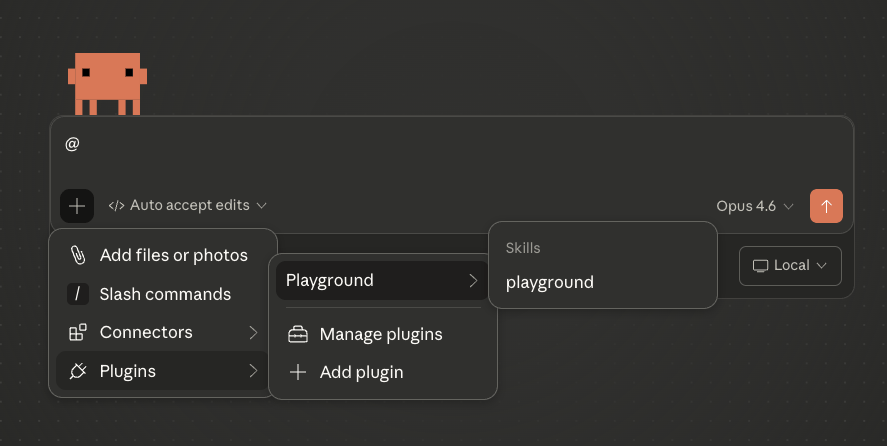This screenshot has width=887, height=446.
Task: Select the Slash commands menu entry
Action: coord(165,294)
